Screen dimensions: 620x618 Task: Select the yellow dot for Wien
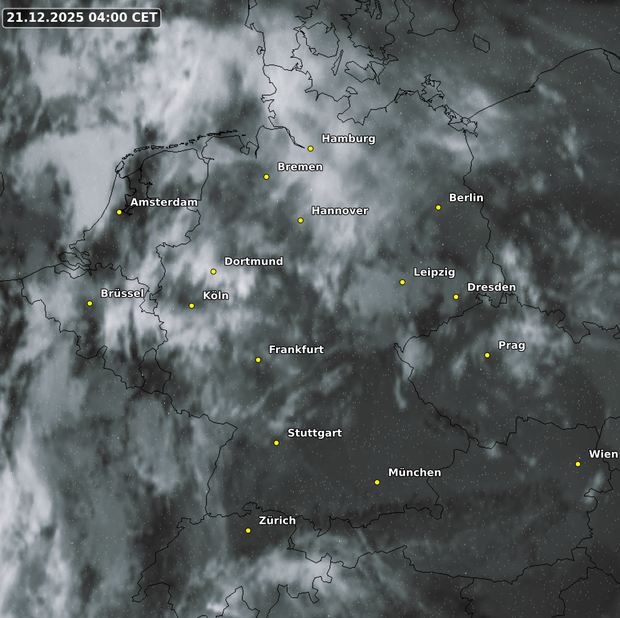click(578, 464)
